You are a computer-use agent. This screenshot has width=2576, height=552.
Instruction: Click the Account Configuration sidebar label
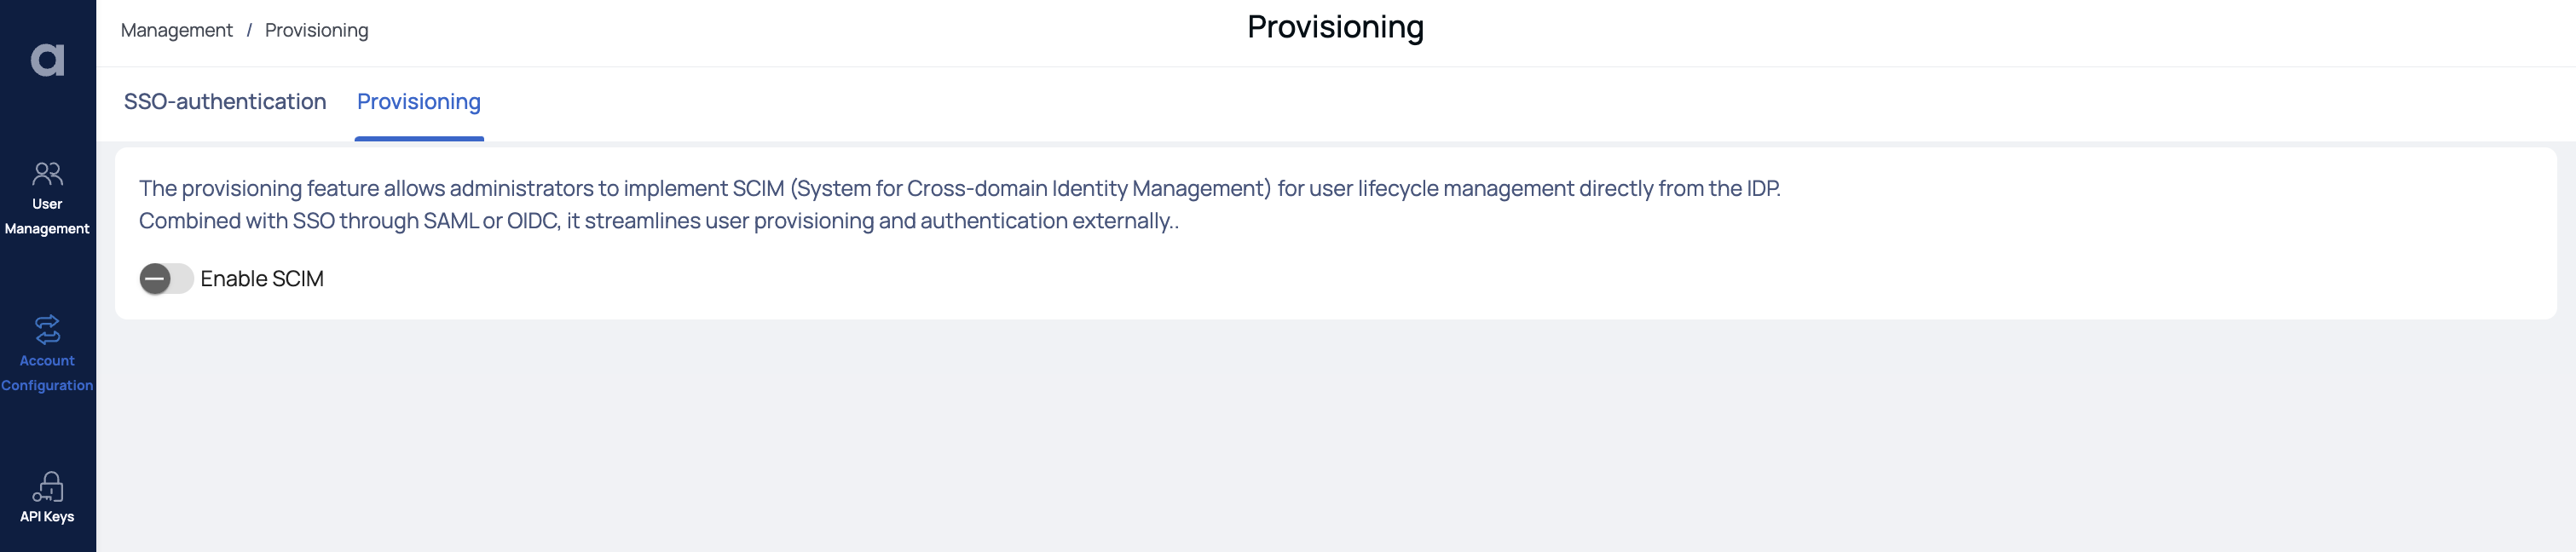(47, 373)
